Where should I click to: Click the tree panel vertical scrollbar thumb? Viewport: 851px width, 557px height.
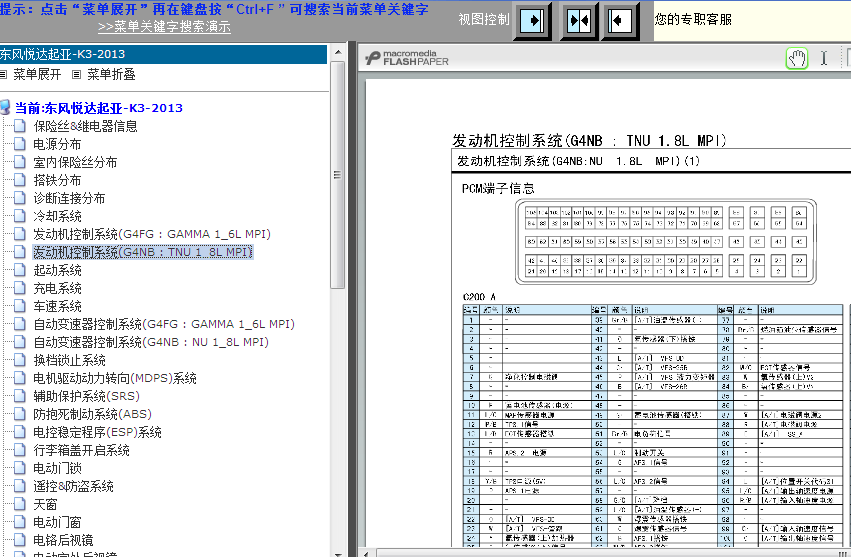pos(338,175)
